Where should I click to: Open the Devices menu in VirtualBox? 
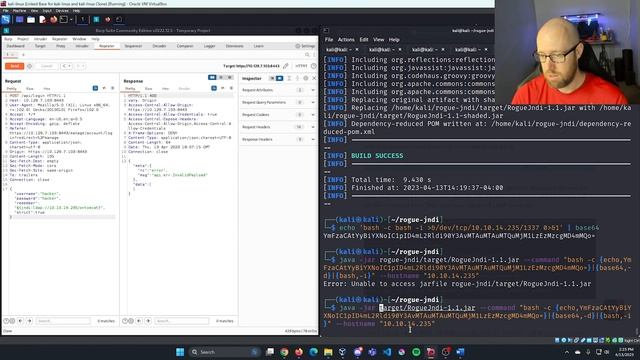(62, 11)
